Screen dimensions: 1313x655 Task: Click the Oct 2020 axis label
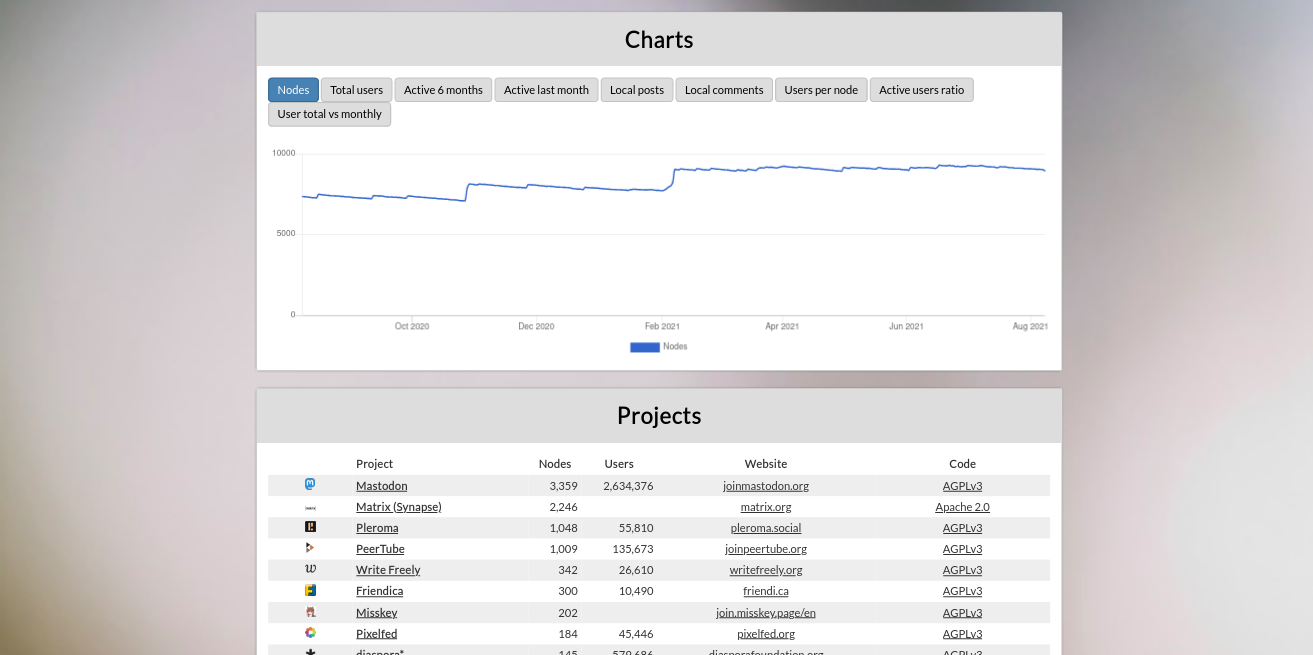point(412,326)
